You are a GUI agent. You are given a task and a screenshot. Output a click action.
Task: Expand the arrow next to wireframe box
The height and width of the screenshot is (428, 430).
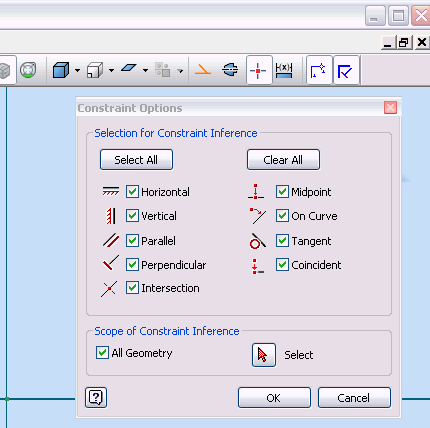pyautogui.click(x=111, y=70)
